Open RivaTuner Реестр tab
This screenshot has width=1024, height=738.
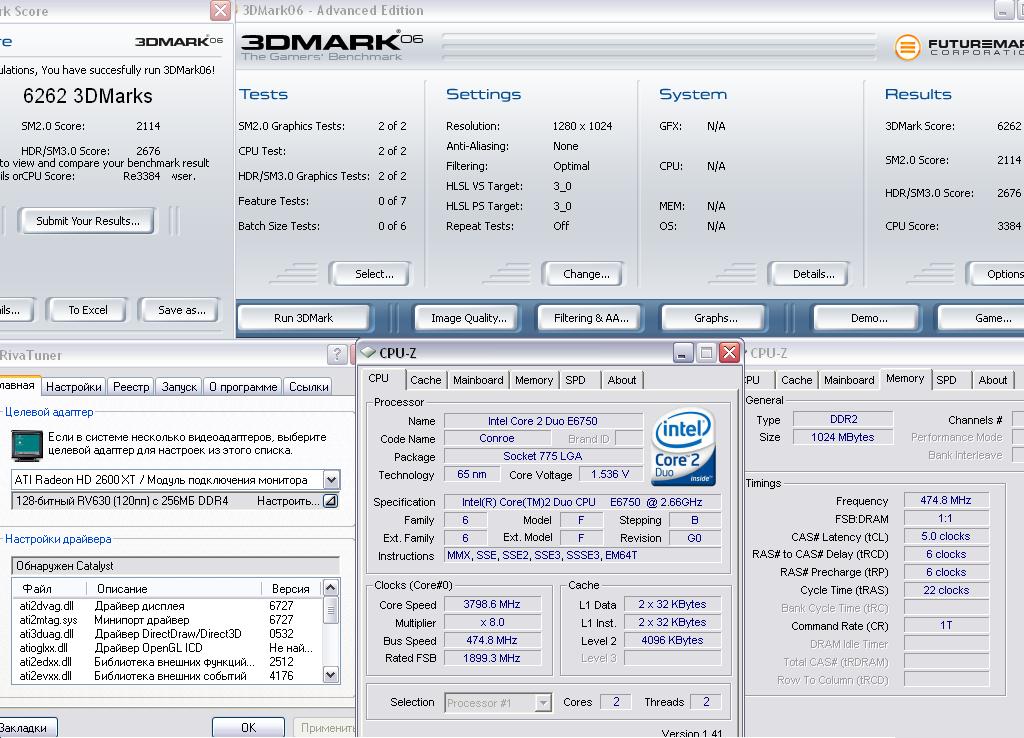pos(131,387)
